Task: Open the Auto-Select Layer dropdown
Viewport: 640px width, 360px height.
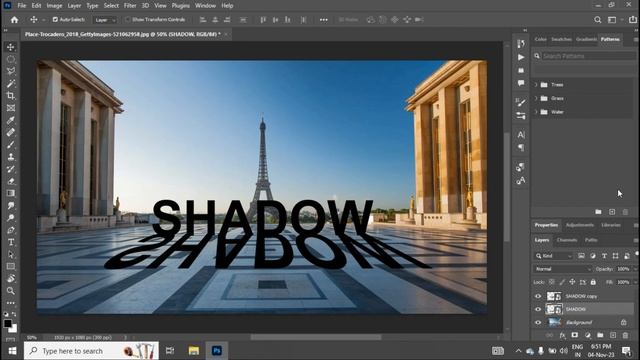Action: tap(105, 20)
